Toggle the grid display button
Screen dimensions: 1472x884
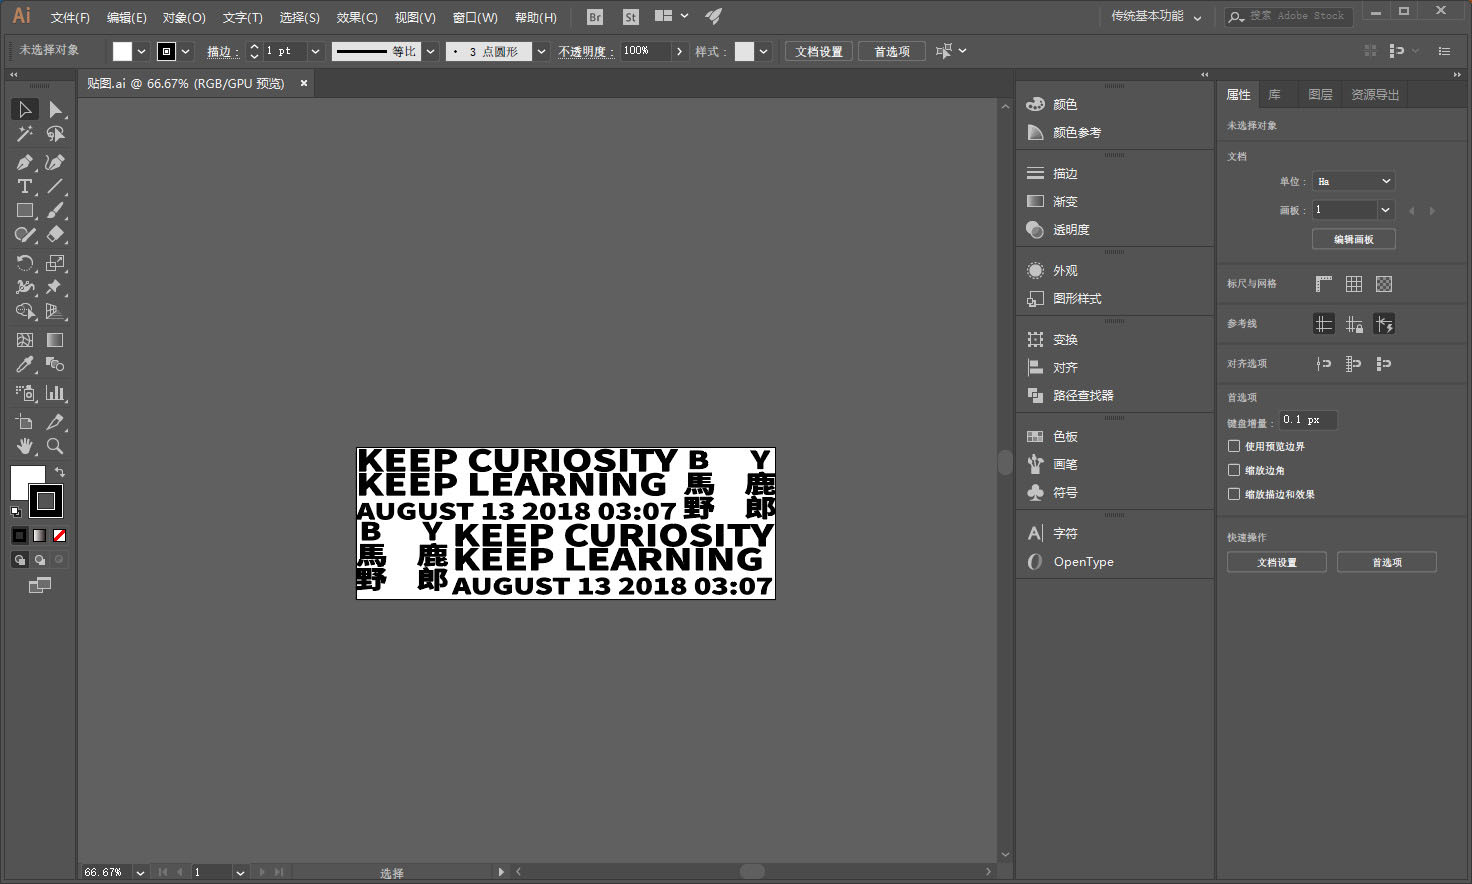click(1354, 284)
